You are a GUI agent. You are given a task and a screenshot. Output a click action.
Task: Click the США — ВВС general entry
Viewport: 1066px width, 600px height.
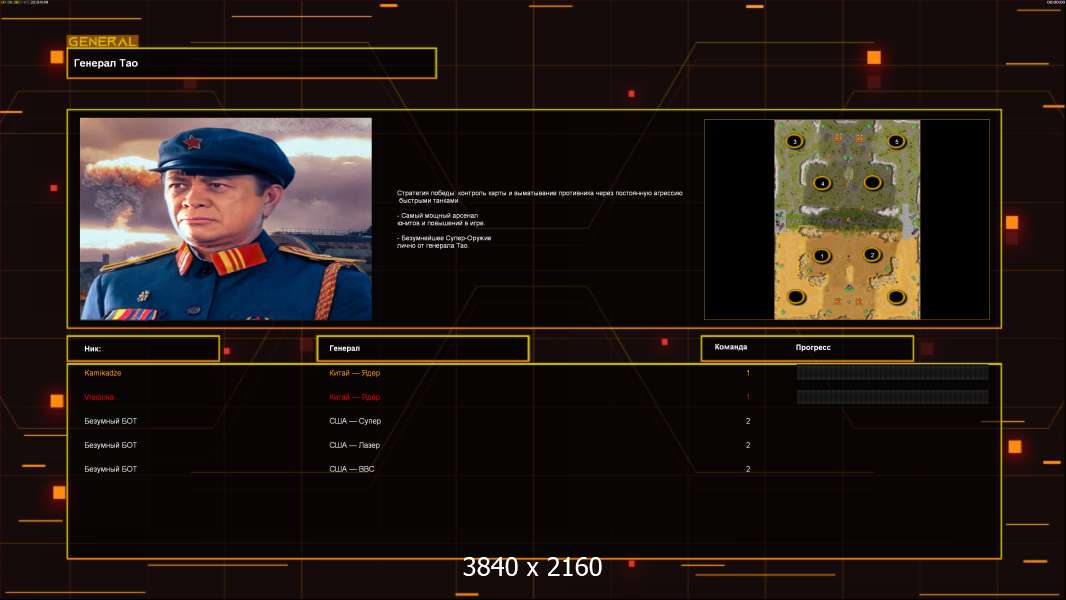click(x=351, y=469)
